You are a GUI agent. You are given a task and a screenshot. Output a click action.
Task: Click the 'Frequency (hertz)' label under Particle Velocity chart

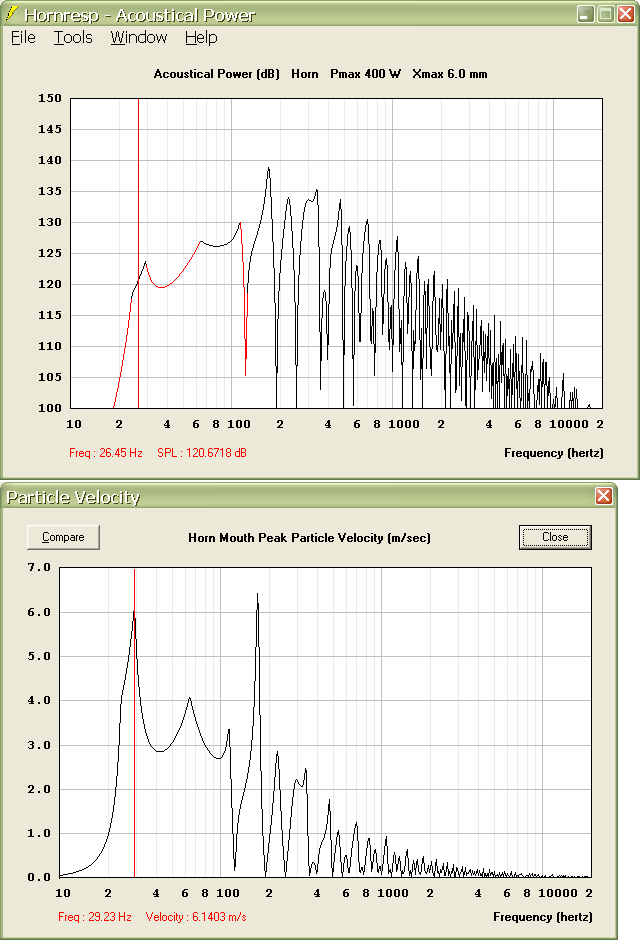543,917
